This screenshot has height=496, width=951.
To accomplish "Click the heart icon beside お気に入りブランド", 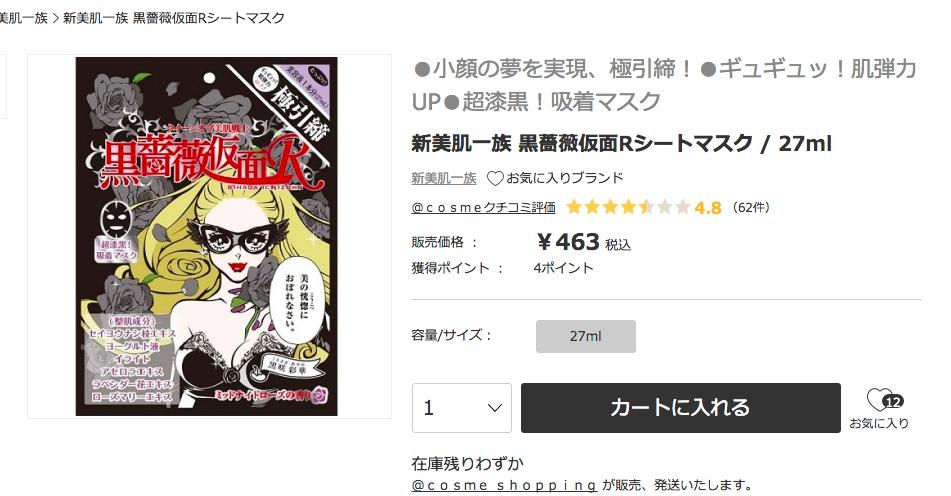I will tap(496, 178).
